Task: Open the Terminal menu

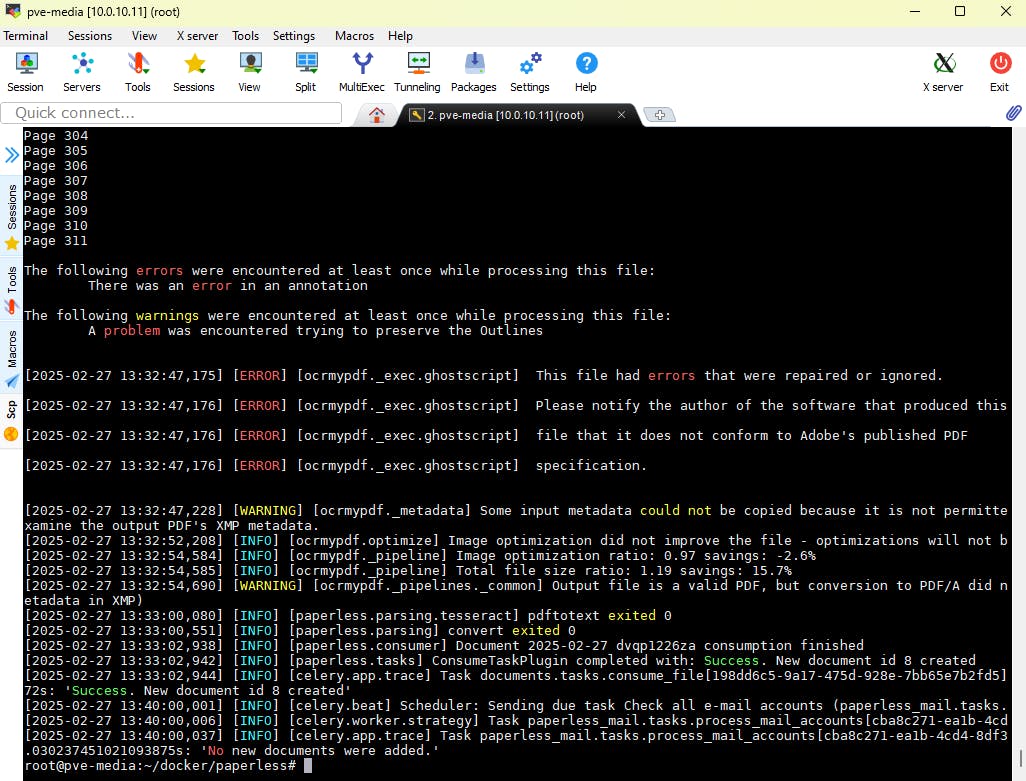Action: click(x=26, y=36)
